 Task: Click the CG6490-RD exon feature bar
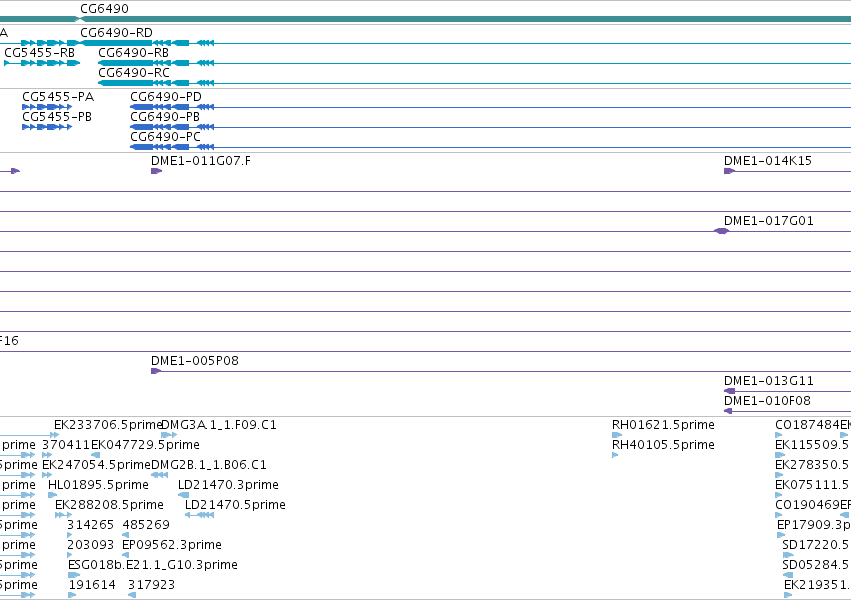[116, 43]
